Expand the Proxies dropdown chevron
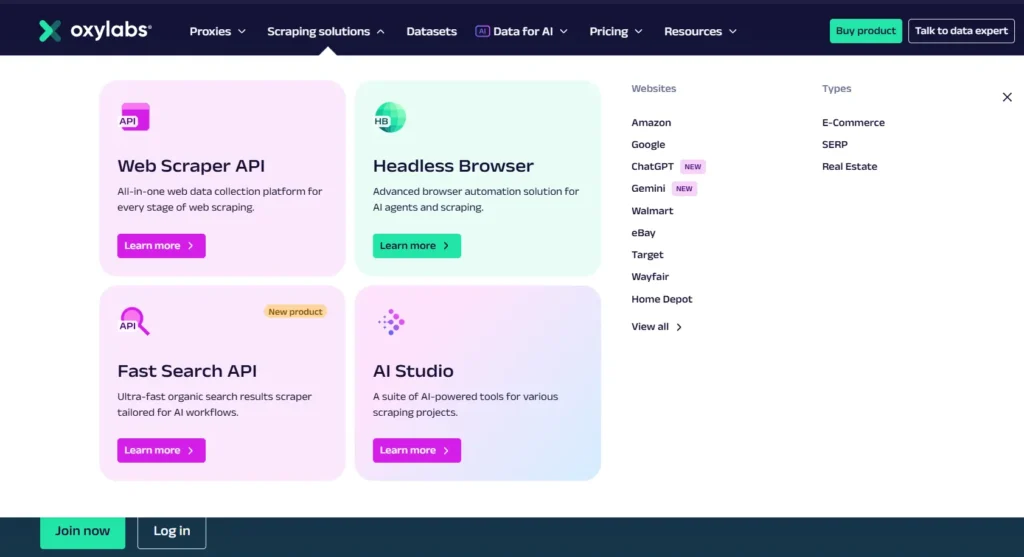The height and width of the screenshot is (557, 1024). (242, 31)
